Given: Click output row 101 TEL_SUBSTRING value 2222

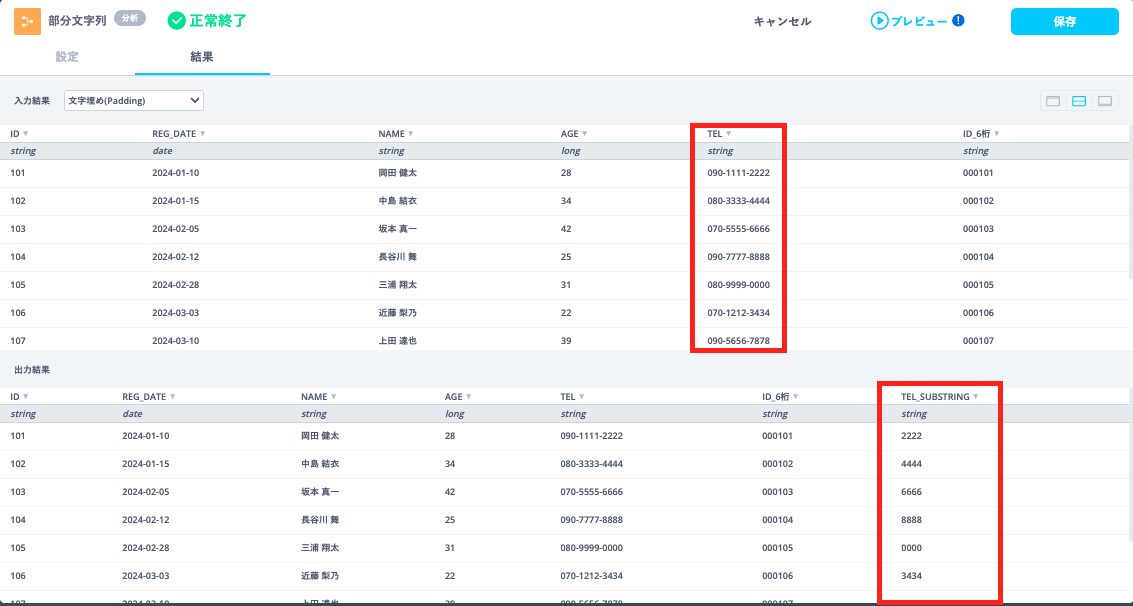Looking at the screenshot, I should pyautogui.click(x=911, y=436).
